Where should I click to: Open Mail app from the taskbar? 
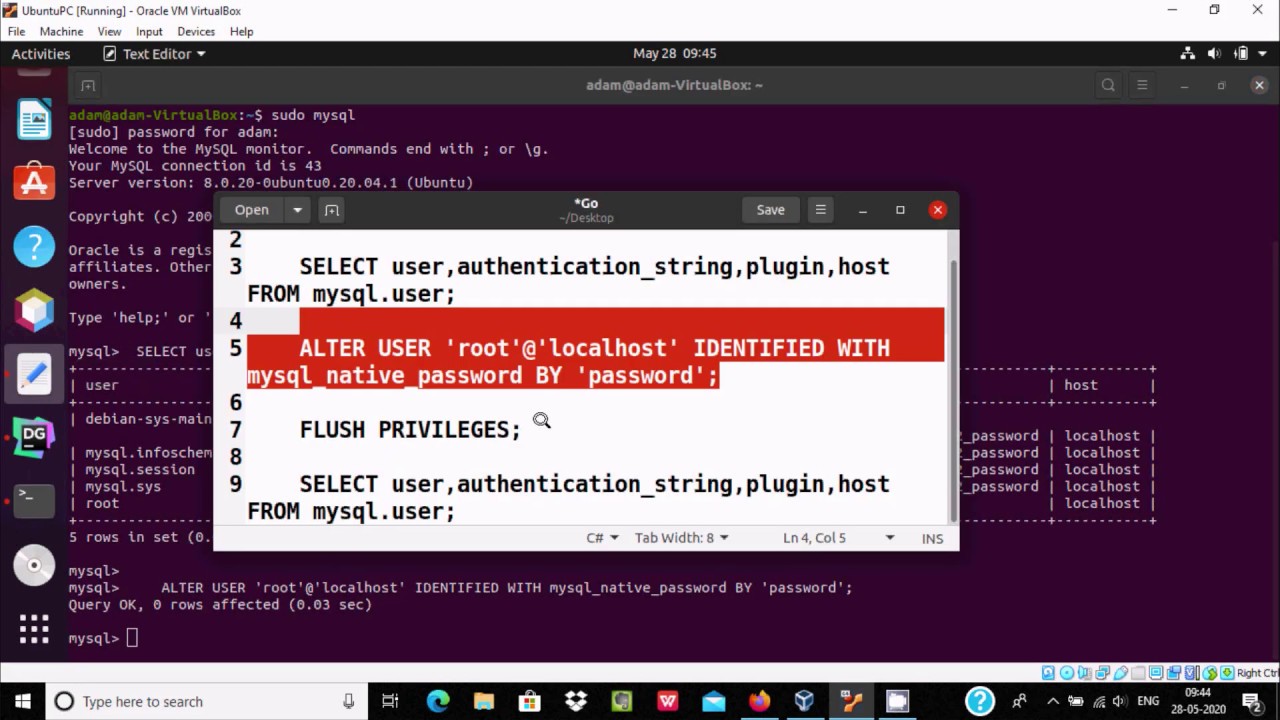click(x=714, y=701)
